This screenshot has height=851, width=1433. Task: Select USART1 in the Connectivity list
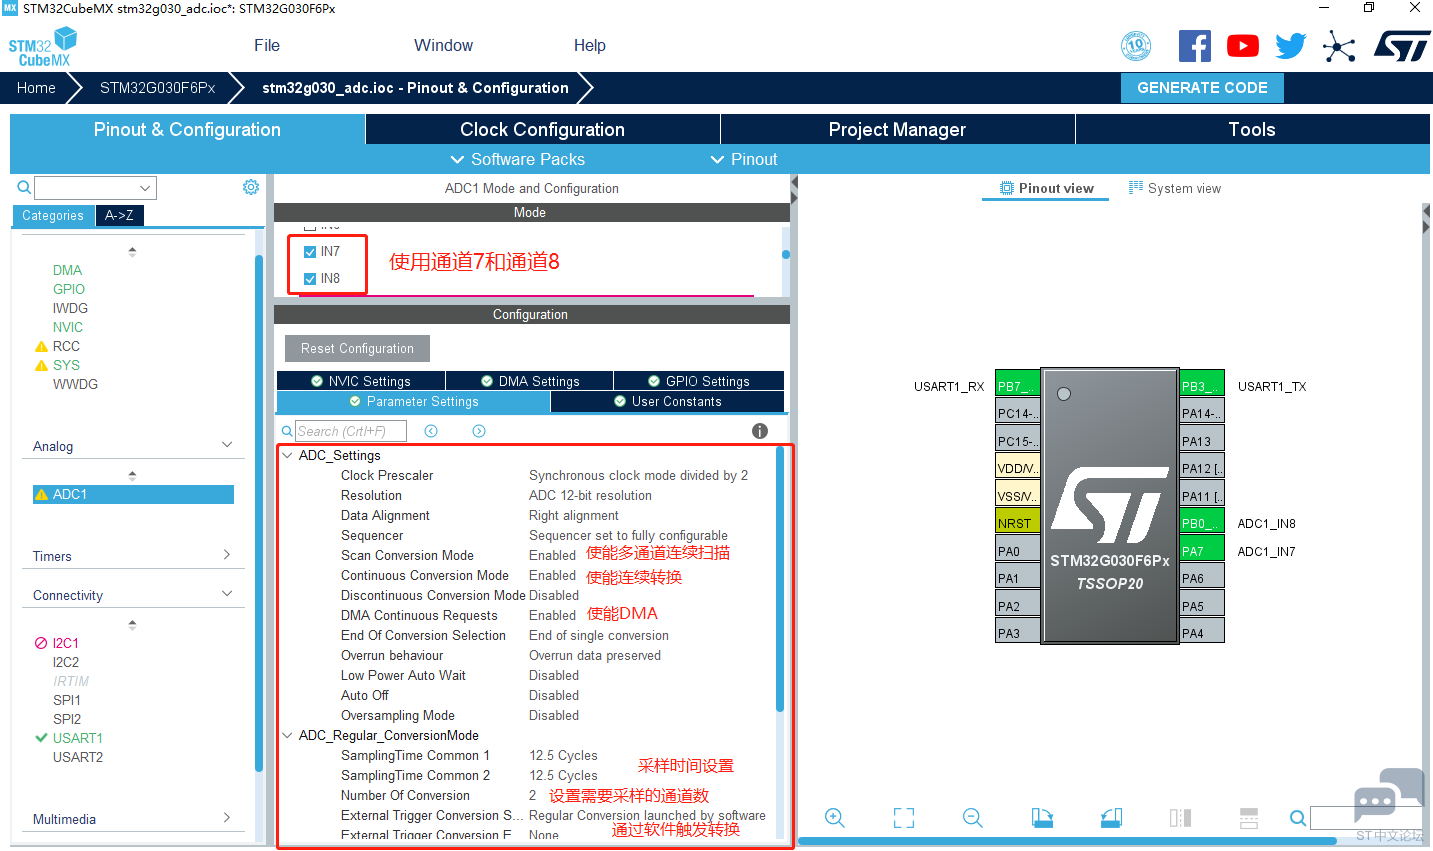[x=78, y=738]
